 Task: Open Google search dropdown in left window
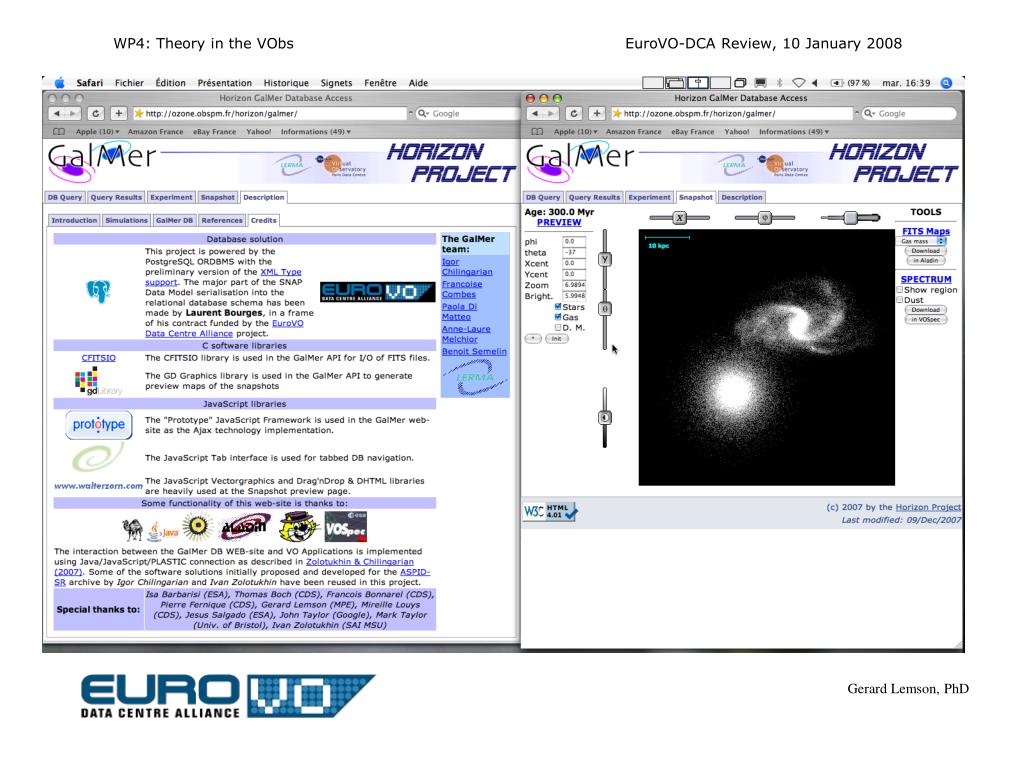(423, 114)
